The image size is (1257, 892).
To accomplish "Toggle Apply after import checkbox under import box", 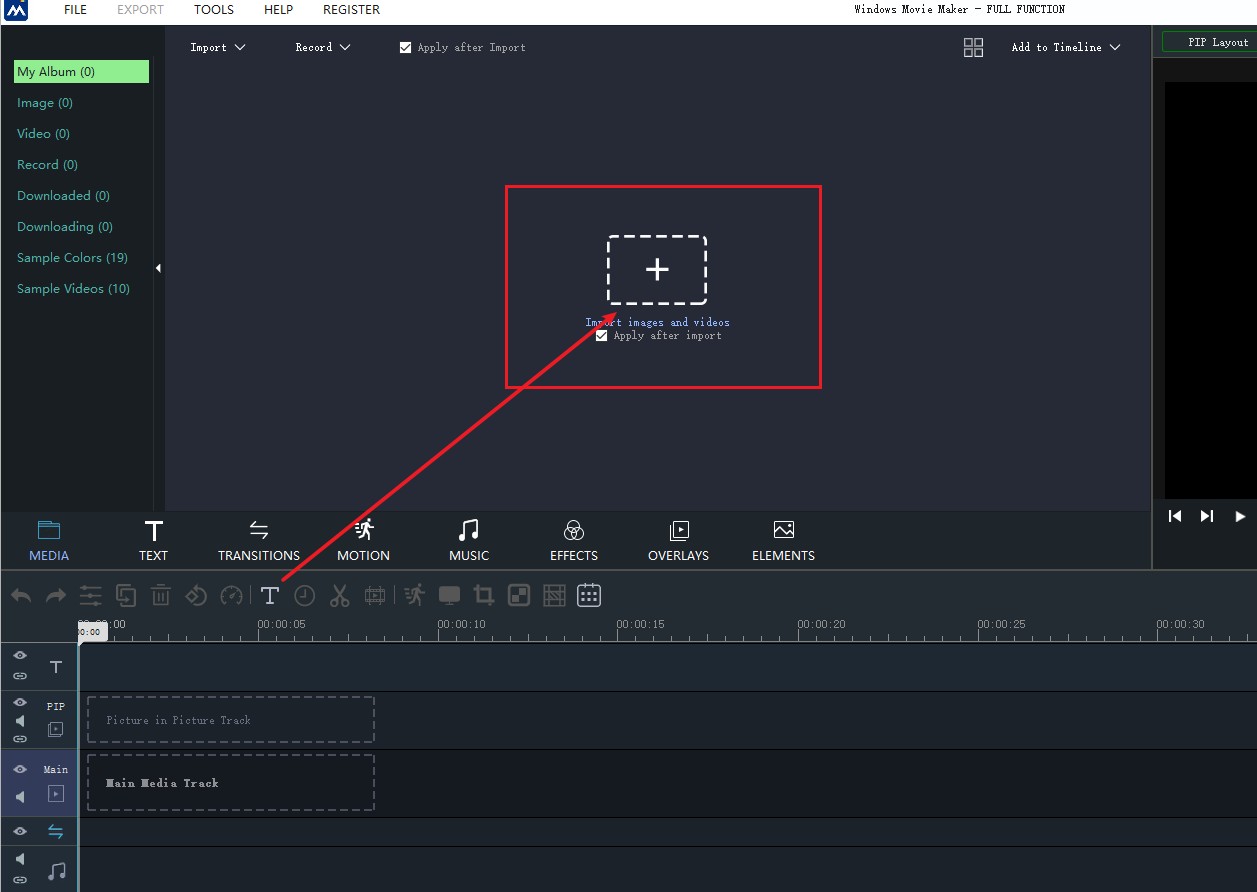I will [601, 336].
